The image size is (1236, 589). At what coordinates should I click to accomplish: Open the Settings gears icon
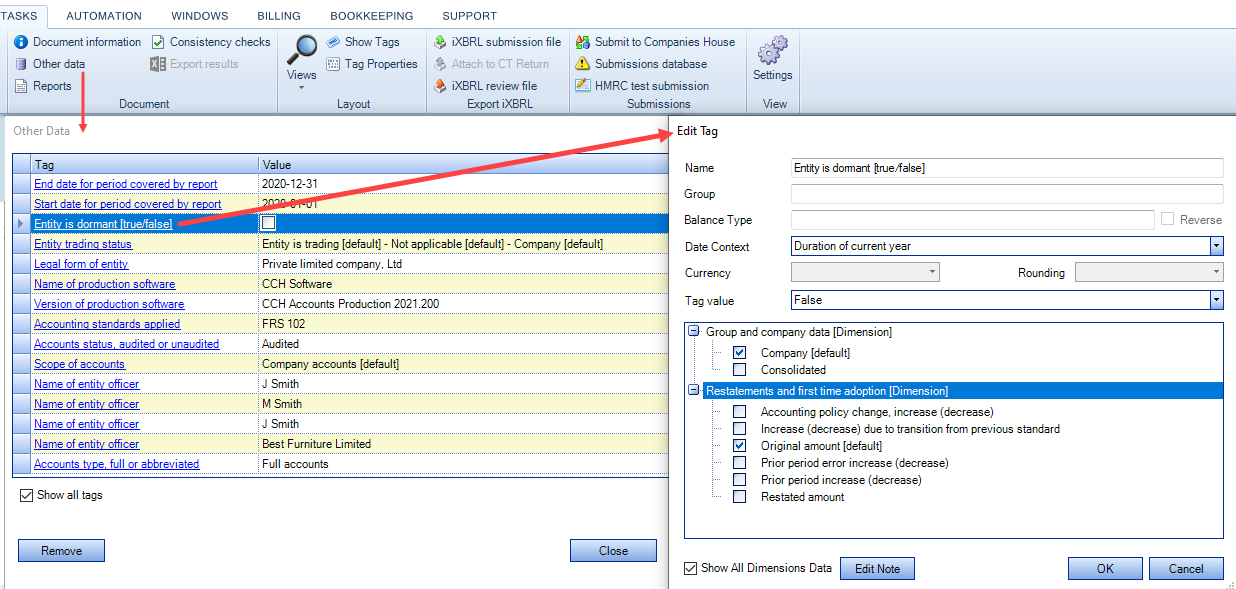[x=772, y=50]
